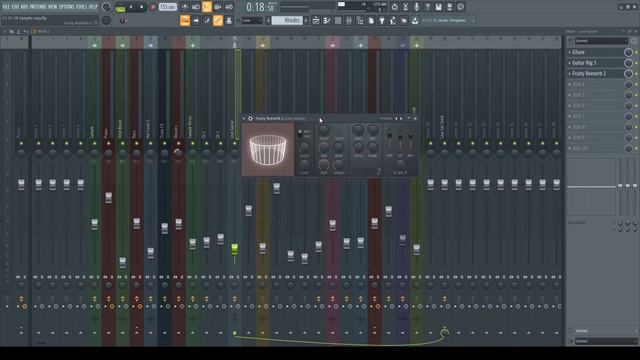Open Guitar Rig 5 slot options arrow
The height and width of the screenshot is (360, 640).
coord(570,63)
